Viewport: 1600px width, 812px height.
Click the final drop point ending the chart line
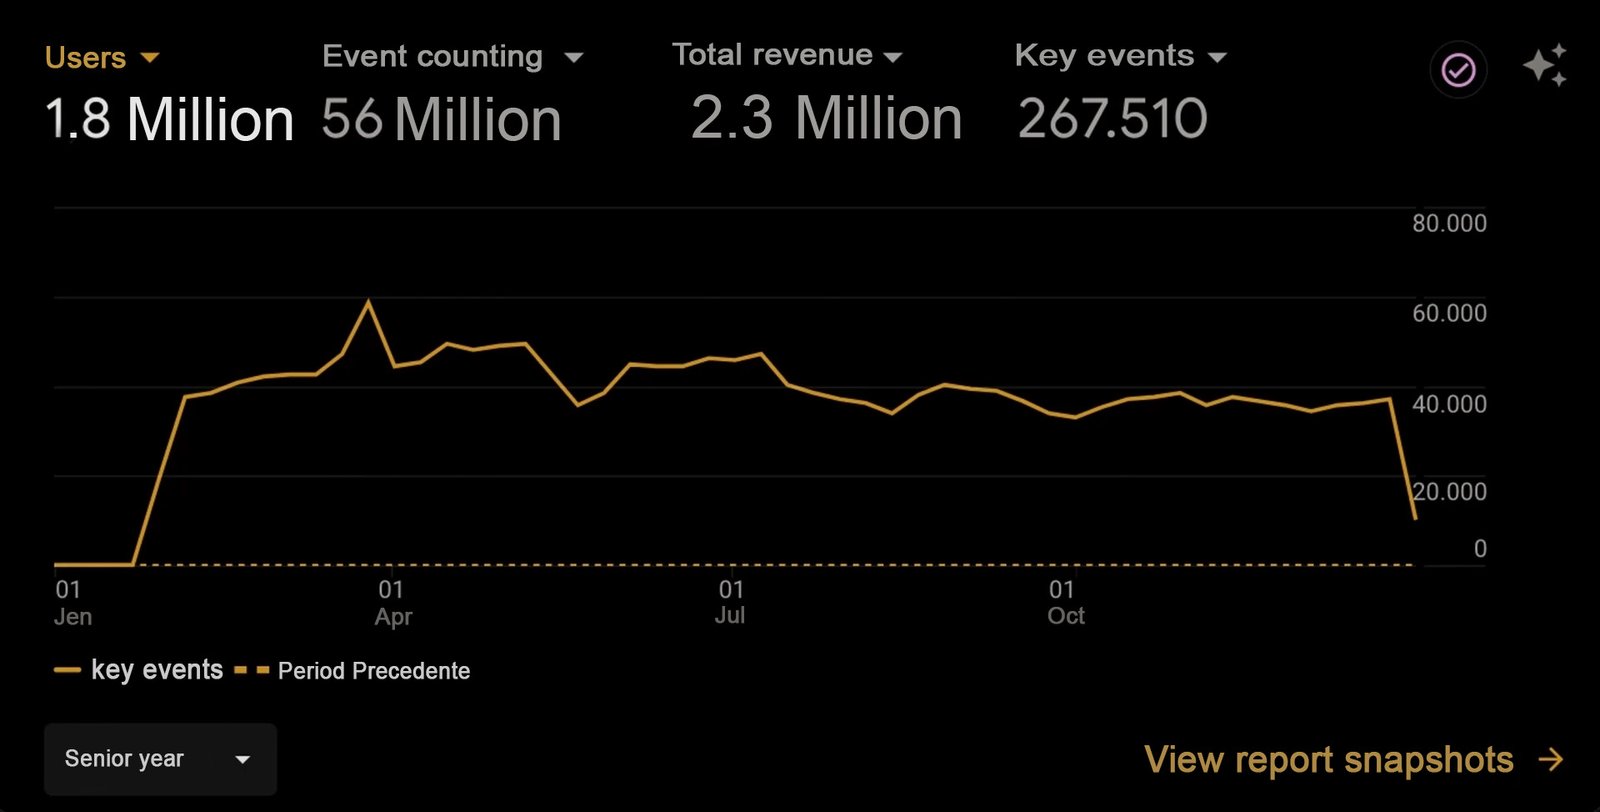click(1415, 518)
